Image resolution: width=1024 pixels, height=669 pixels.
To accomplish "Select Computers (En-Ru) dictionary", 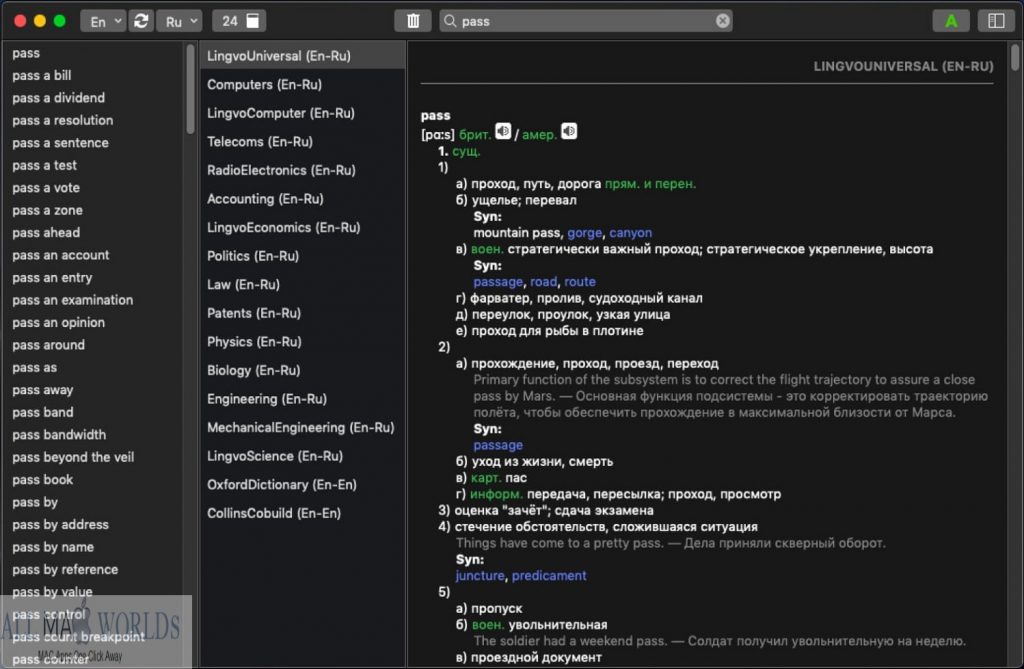I will (302, 84).
